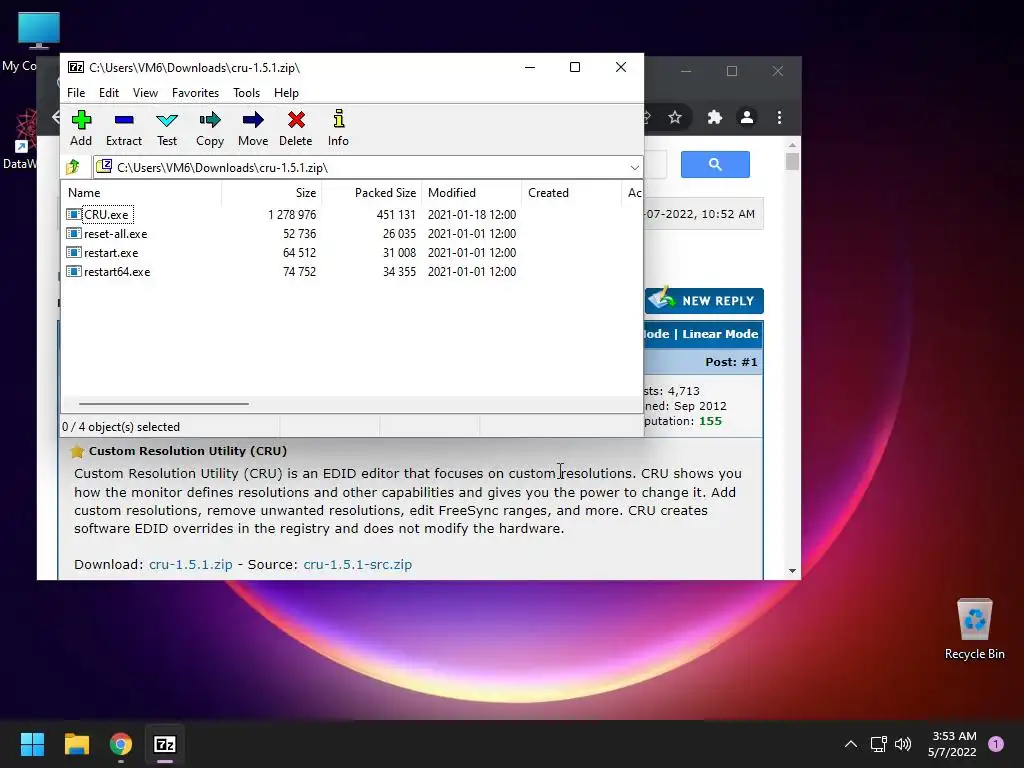Open the Windows Start menu
The width and height of the screenshot is (1024, 768).
click(32, 744)
